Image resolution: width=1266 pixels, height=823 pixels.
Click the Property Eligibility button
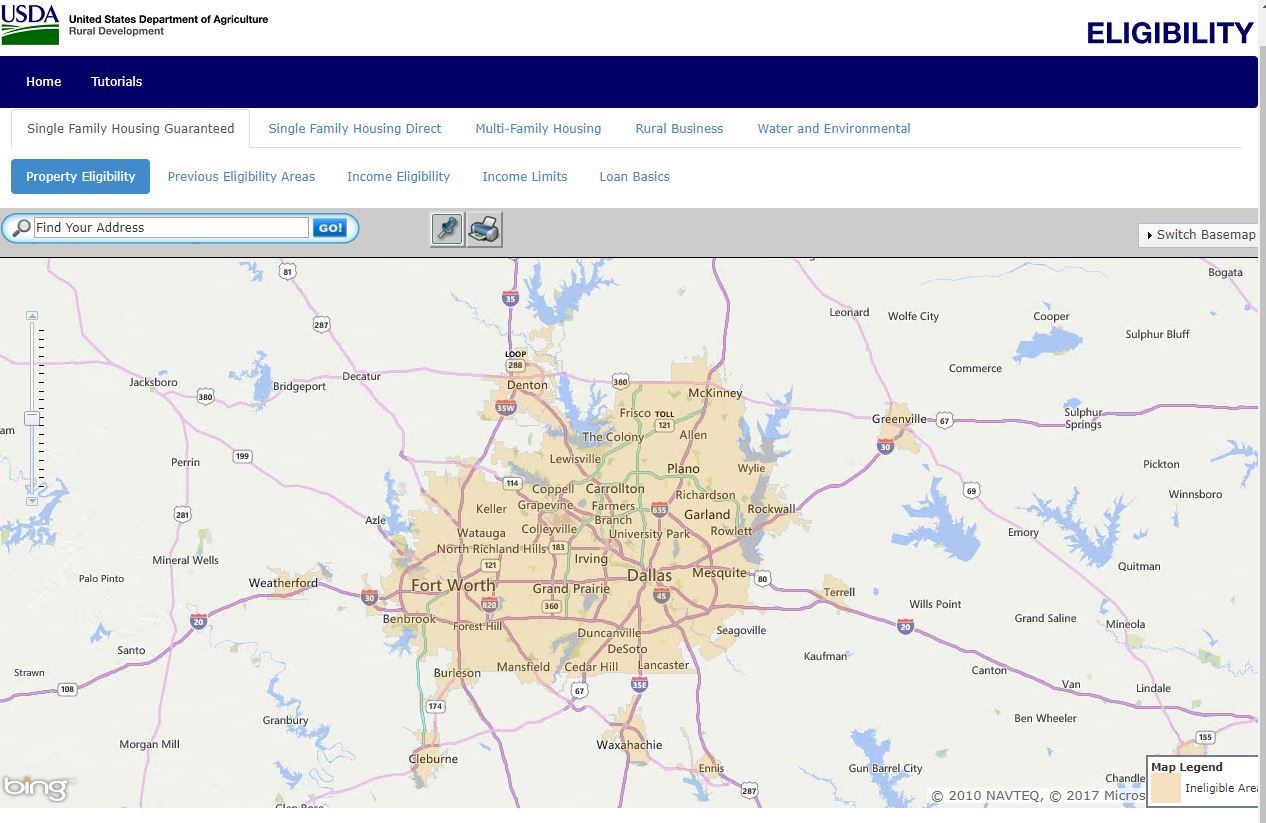pos(81,176)
